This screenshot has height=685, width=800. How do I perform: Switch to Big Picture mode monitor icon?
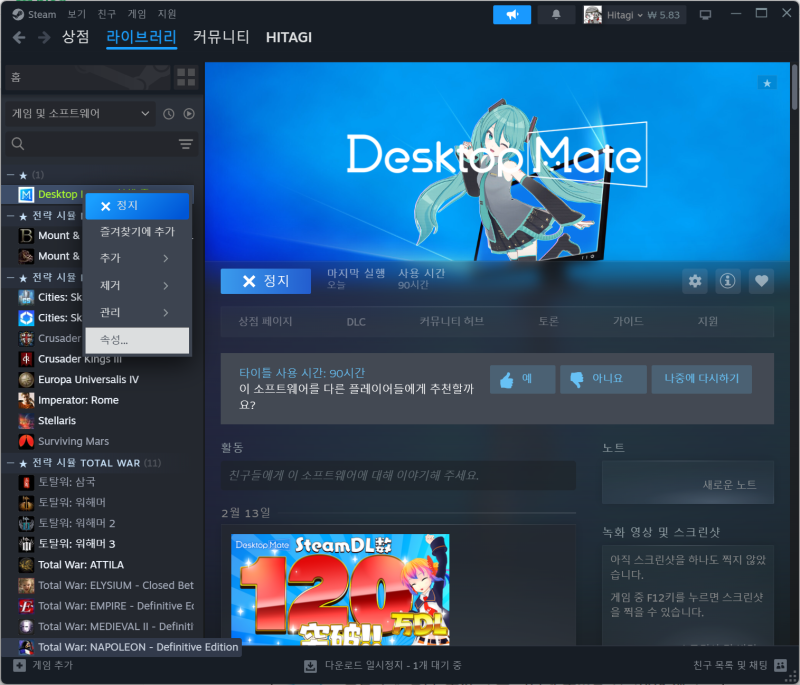pyautogui.click(x=705, y=15)
